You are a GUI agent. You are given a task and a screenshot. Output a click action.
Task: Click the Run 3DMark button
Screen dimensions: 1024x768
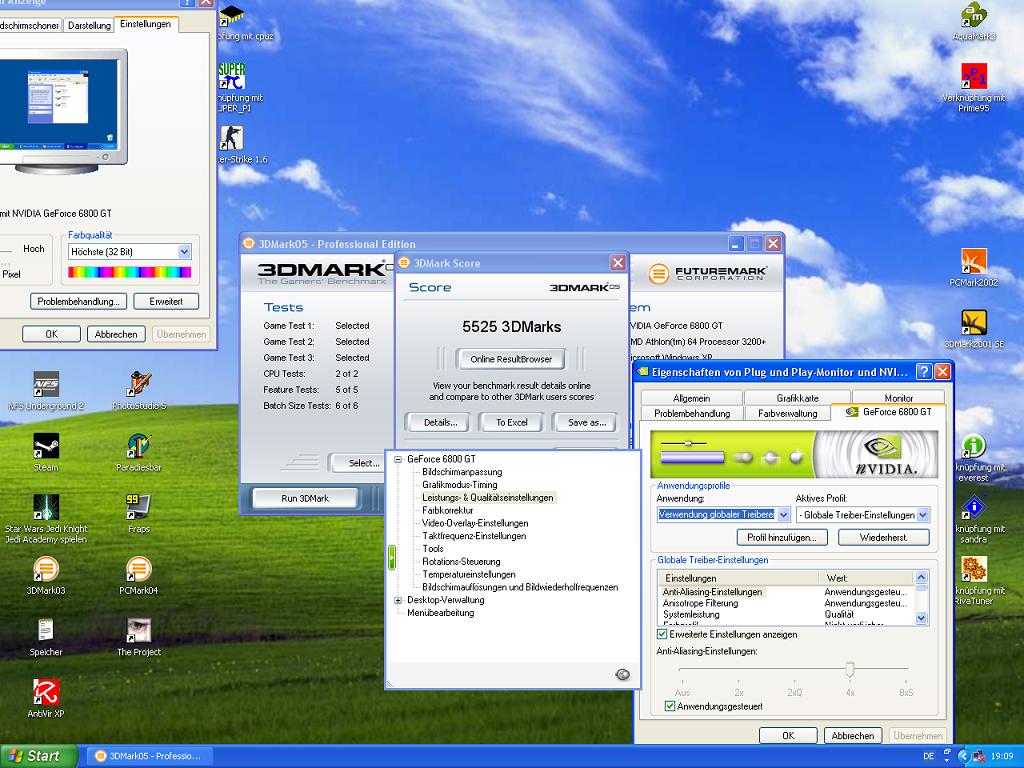tap(305, 498)
